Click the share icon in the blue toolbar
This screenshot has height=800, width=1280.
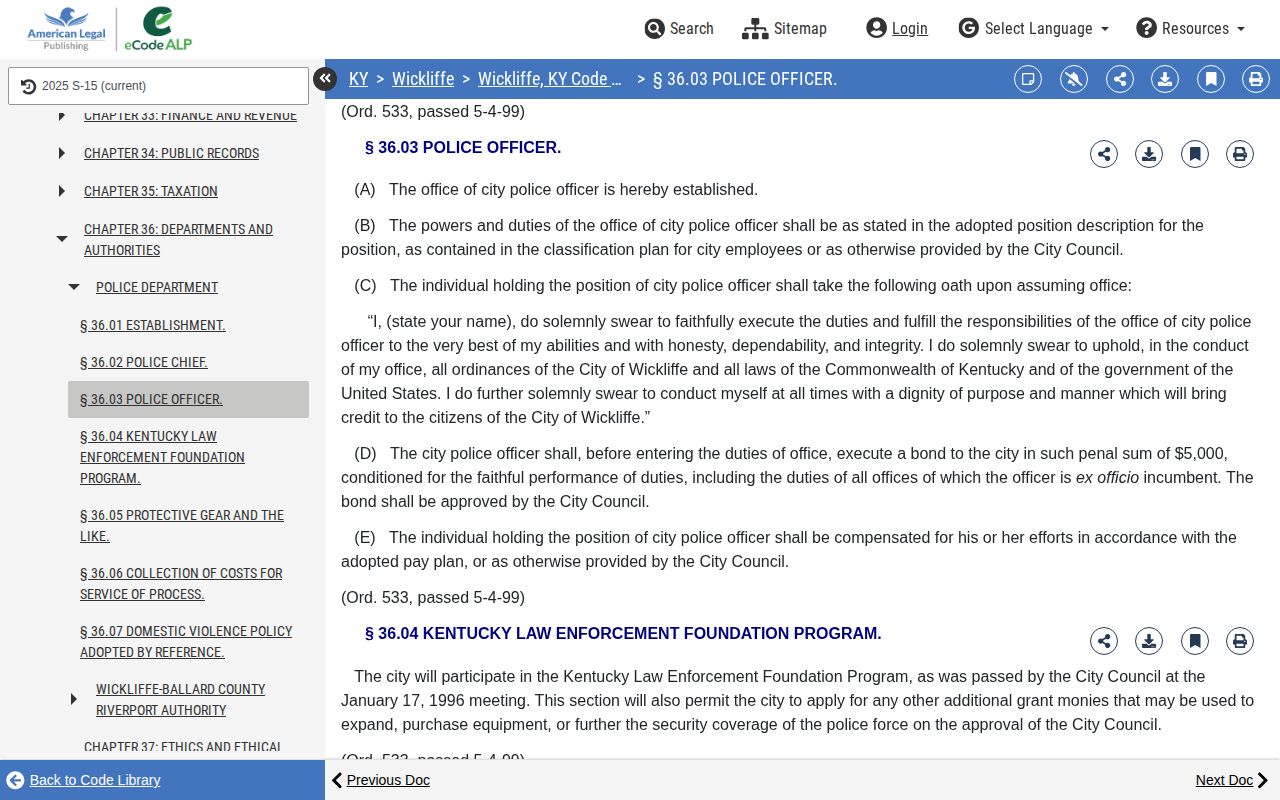[x=1120, y=79]
